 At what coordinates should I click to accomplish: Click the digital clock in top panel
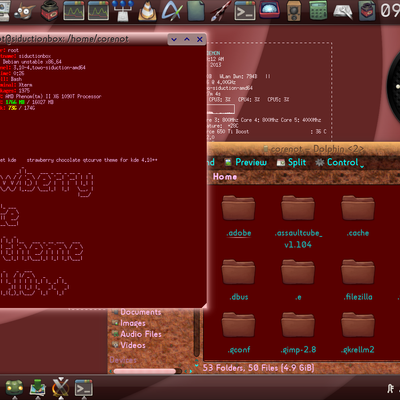[390, 11]
